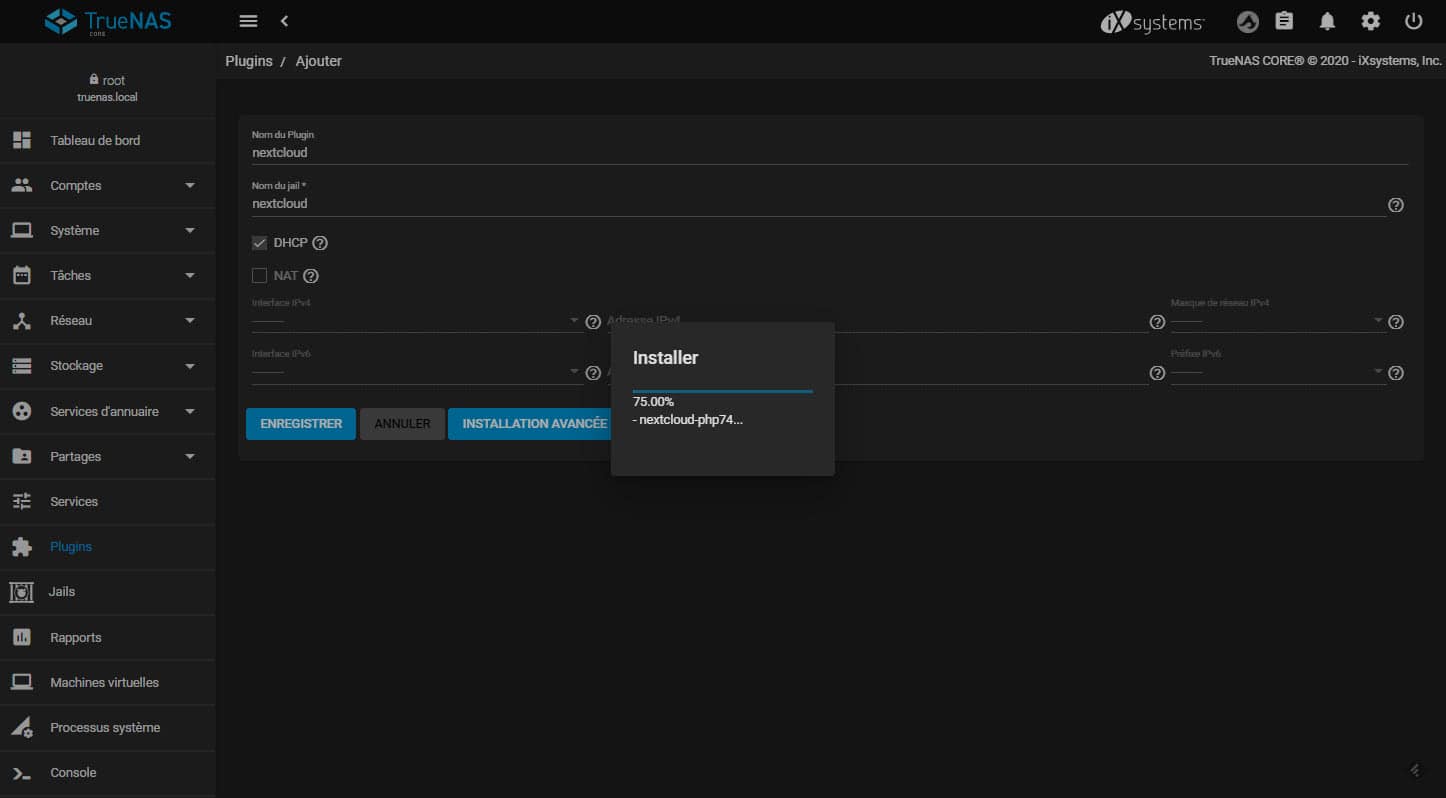The width and height of the screenshot is (1446, 798).
Task: Expand the Système sidebar section
Action: pyautogui.click(x=108, y=231)
